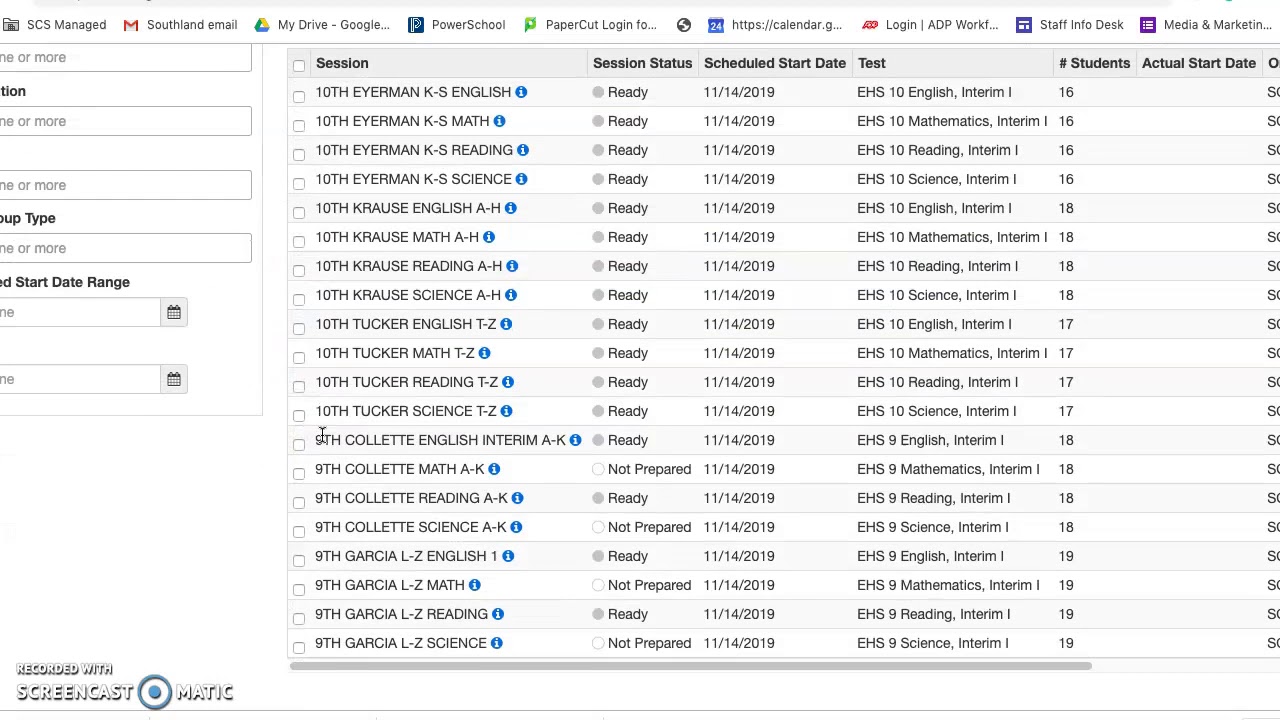Open PaperCut Login bookmark
Viewport: 1280px width, 720px height.
tap(589, 24)
